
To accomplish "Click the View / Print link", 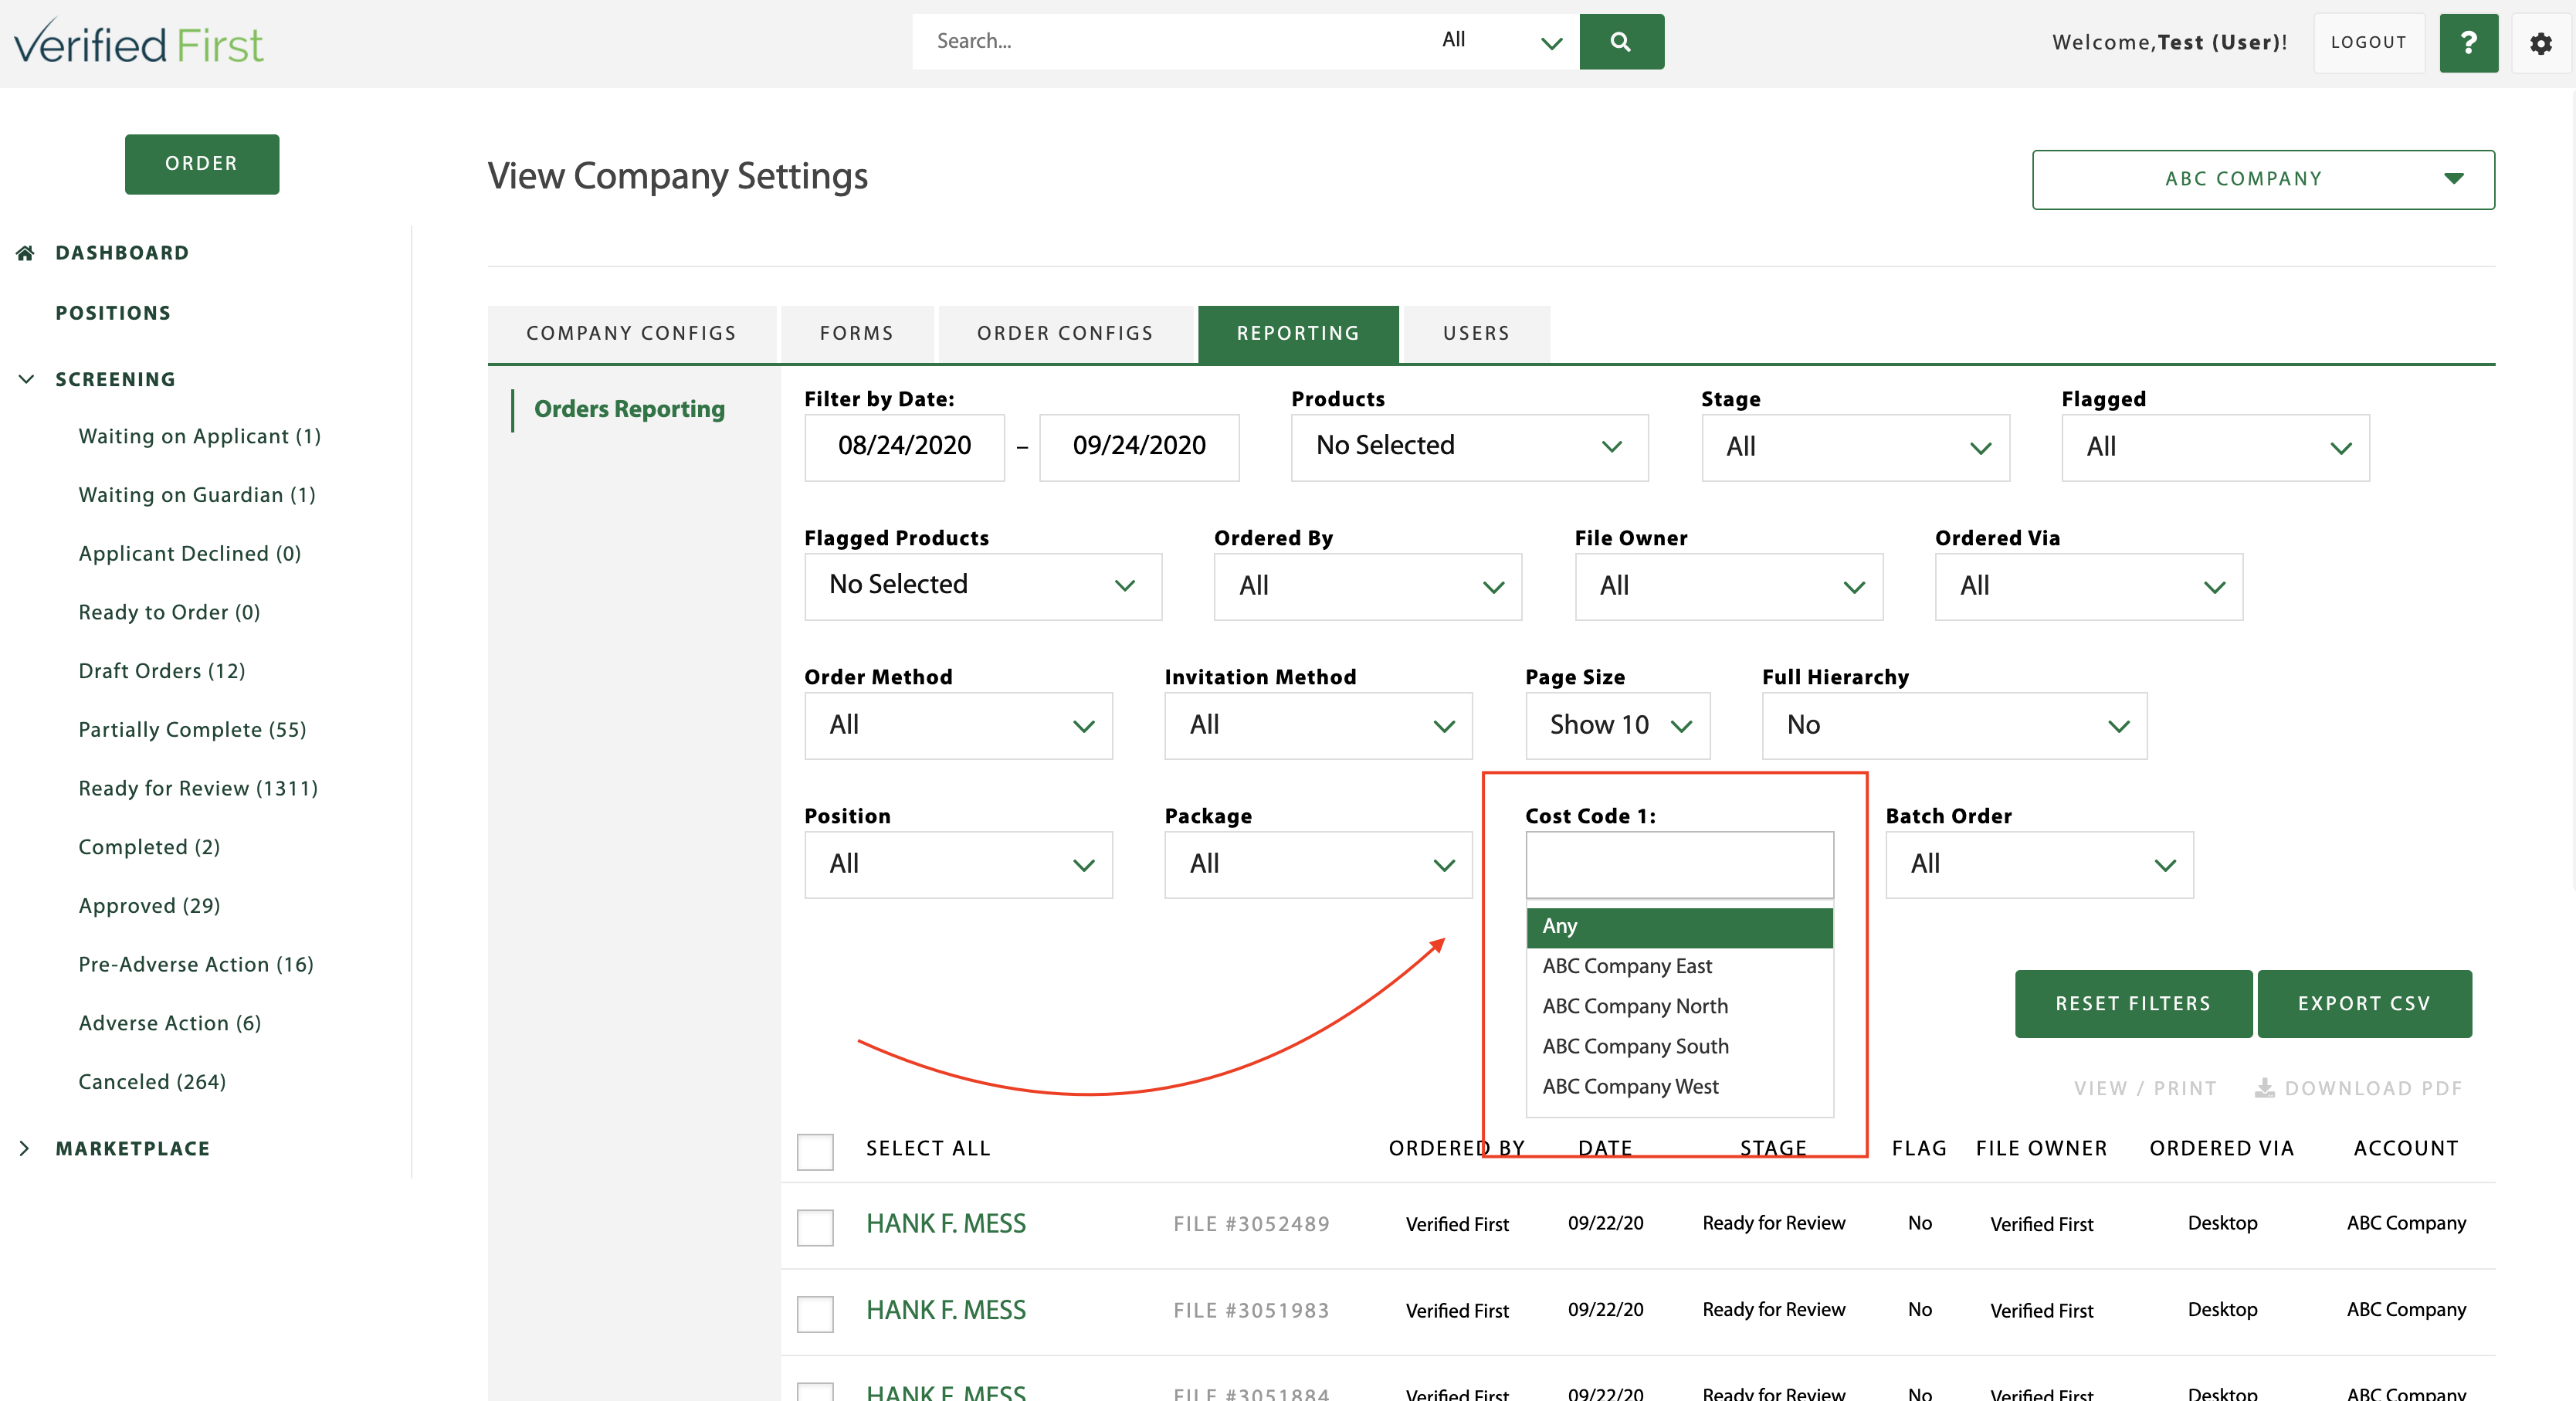I will pos(2145,1088).
